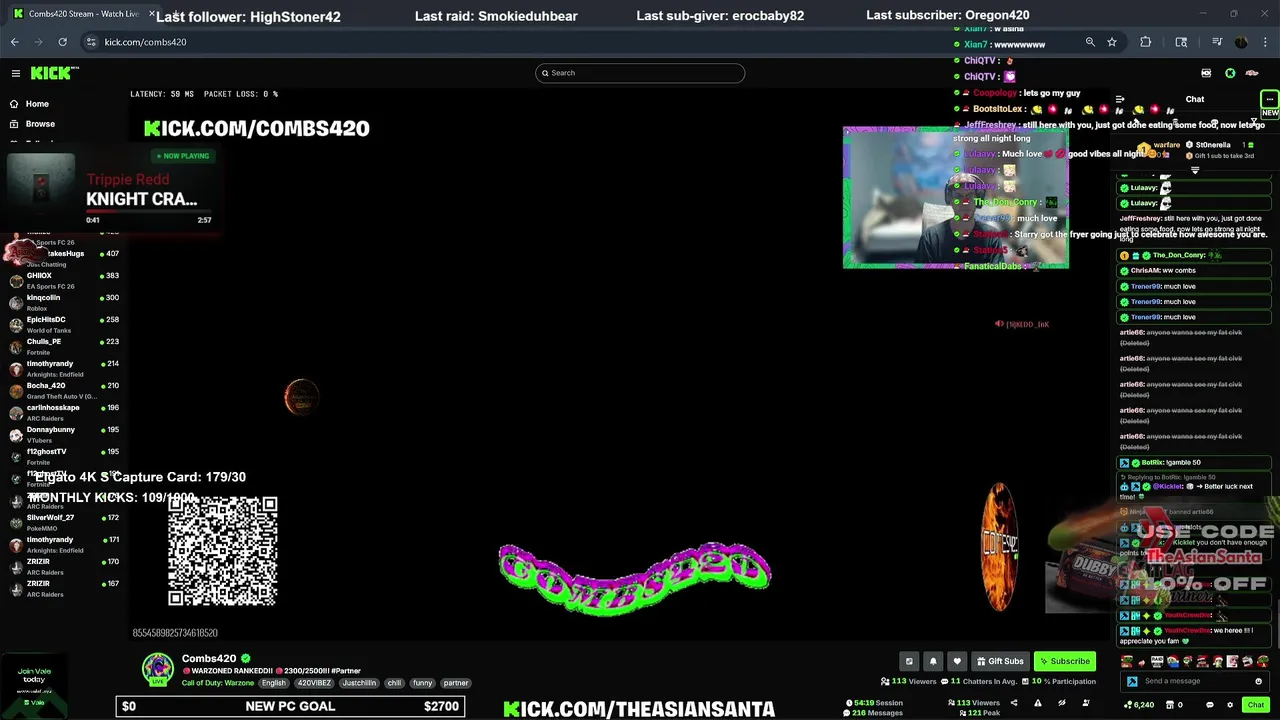Expand the gift leaderboard down arrow
This screenshot has width=1280, height=720.
(1195, 170)
